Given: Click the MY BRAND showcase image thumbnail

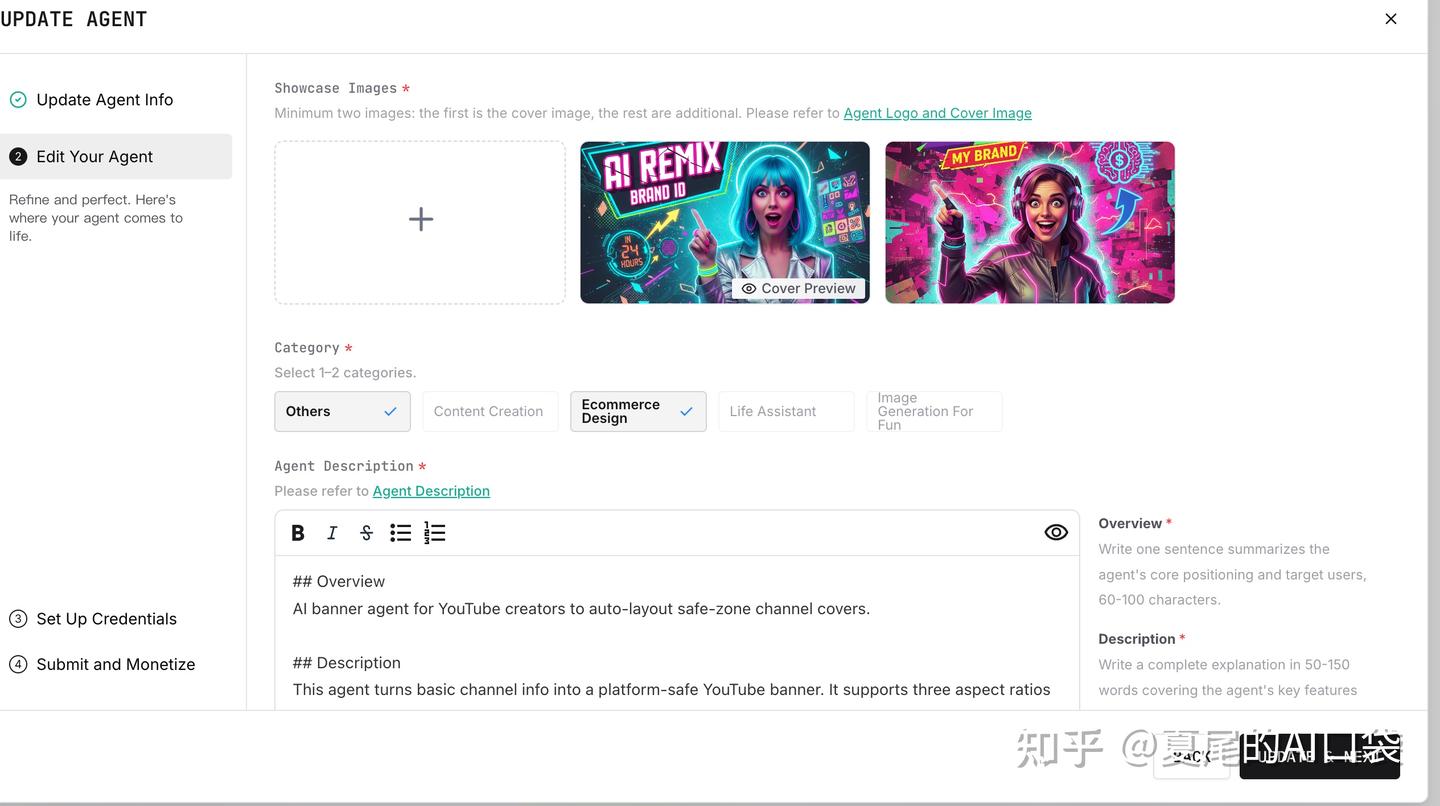Looking at the screenshot, I should coord(1029,221).
